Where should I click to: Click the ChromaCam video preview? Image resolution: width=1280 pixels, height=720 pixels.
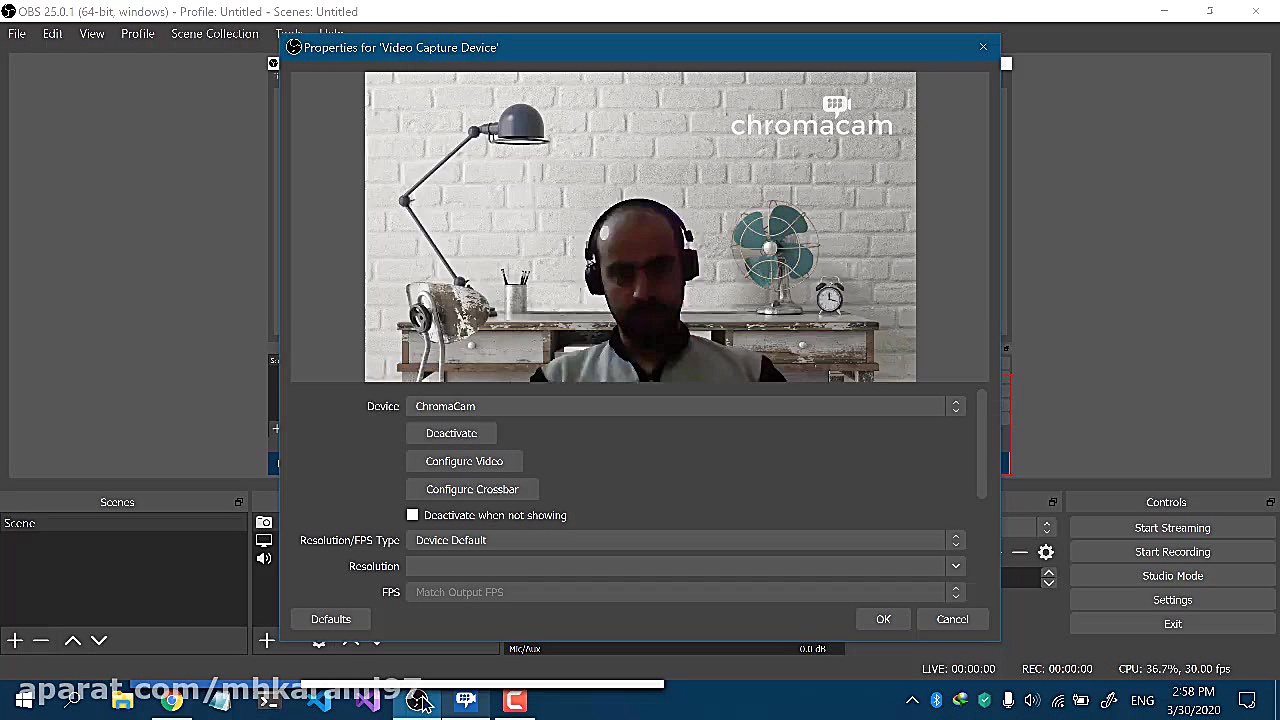tap(640, 227)
